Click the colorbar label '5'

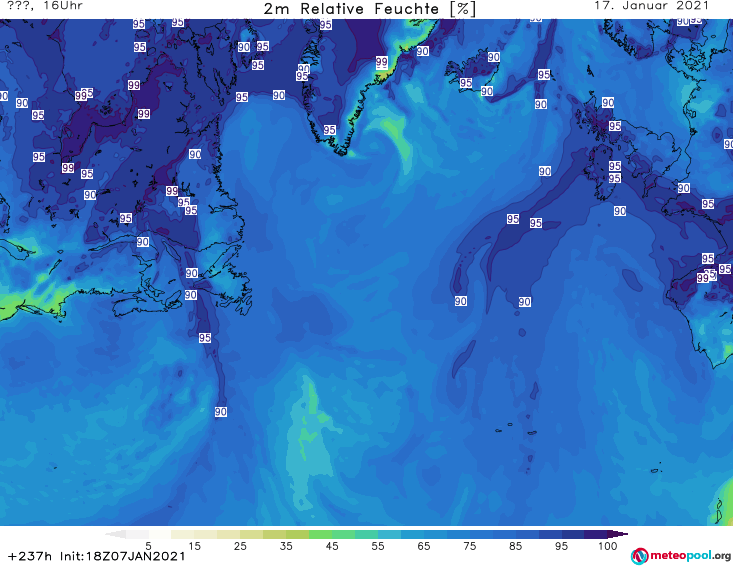tap(148, 546)
